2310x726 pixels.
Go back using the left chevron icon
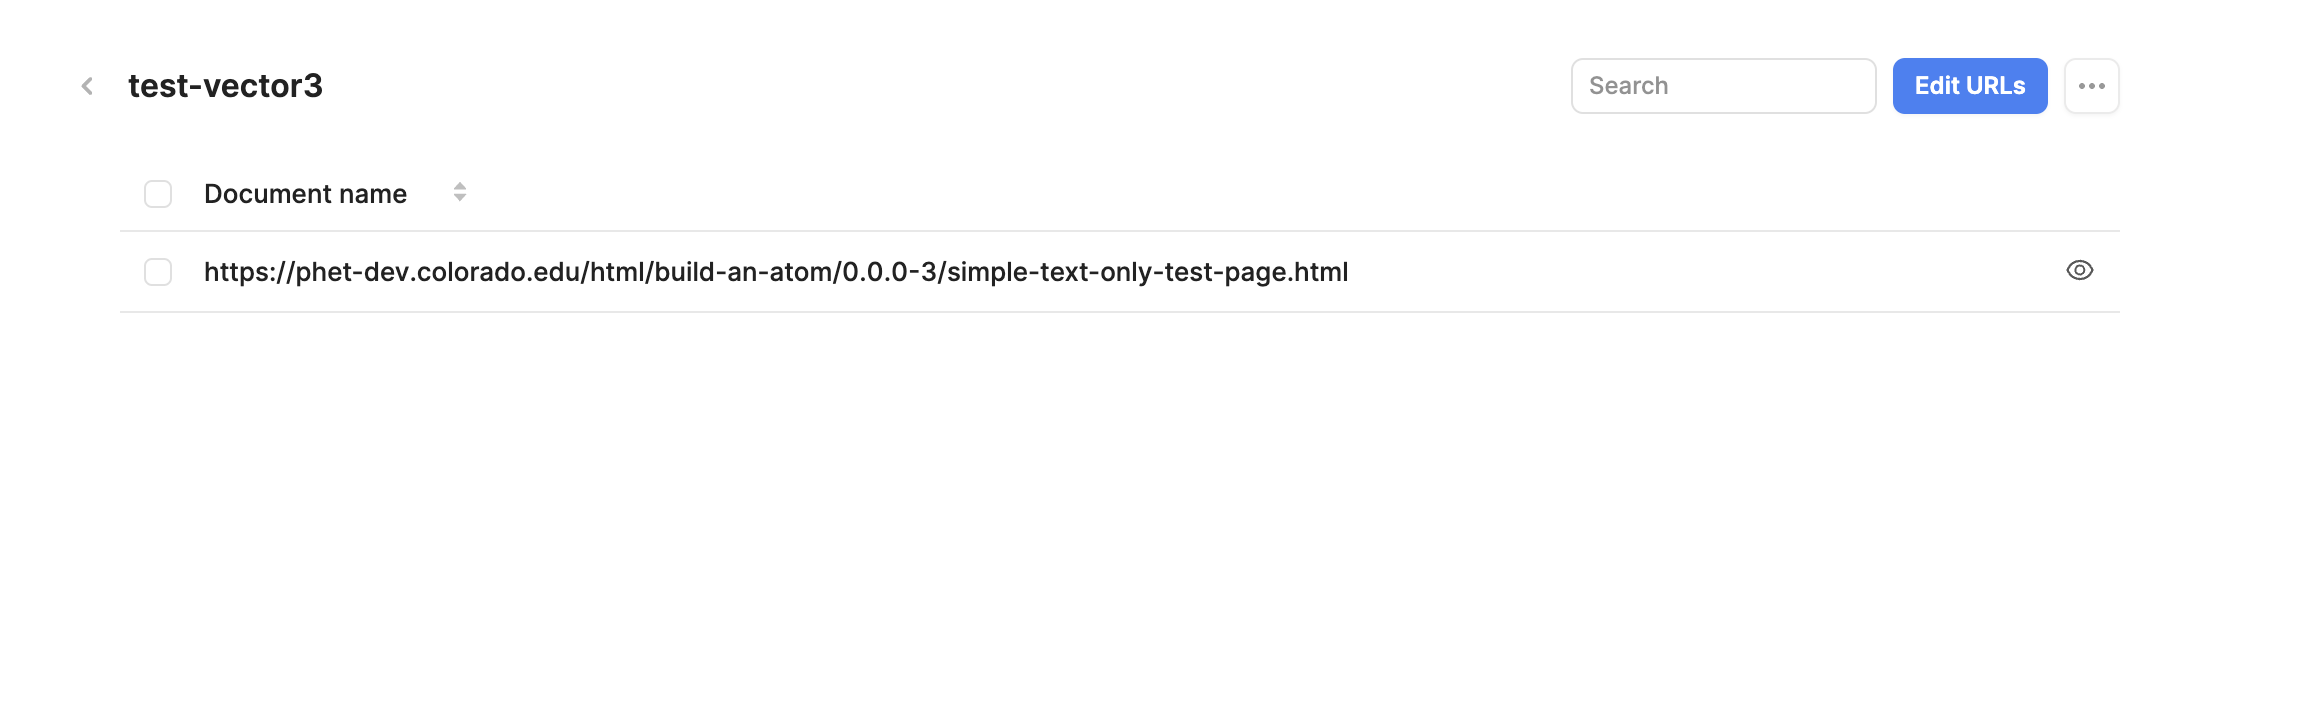pyautogui.click(x=87, y=86)
